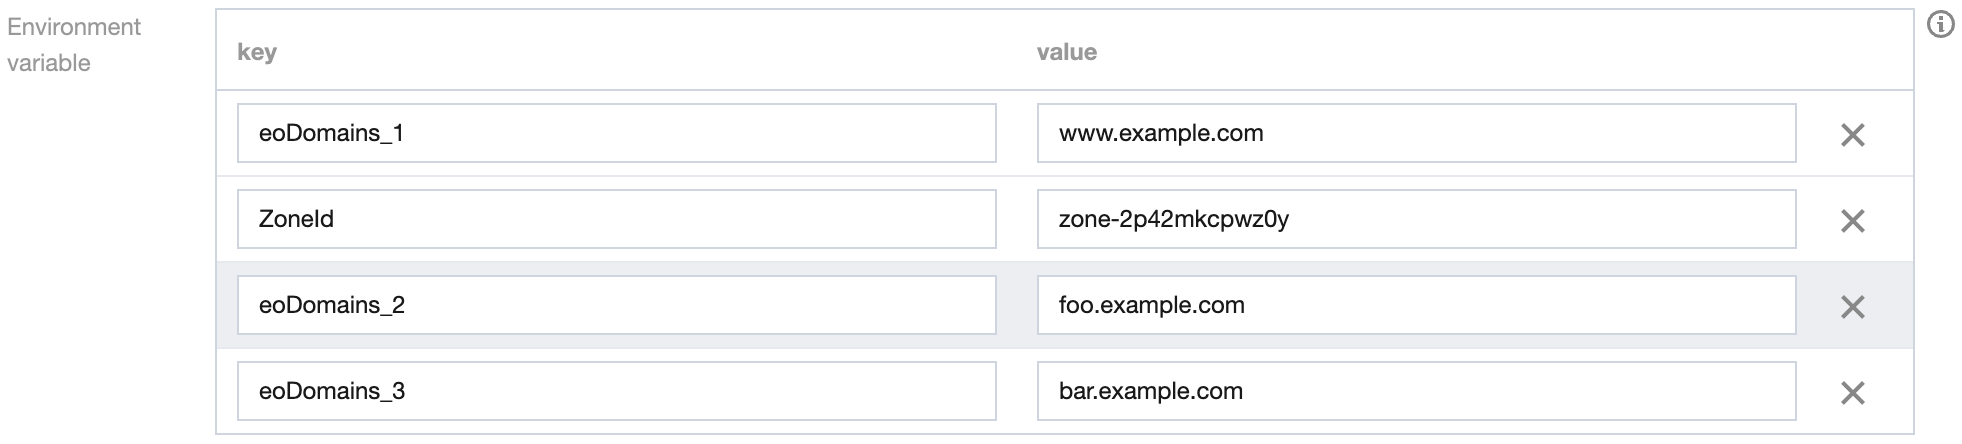Select the table row containing ZoneId
This screenshot has width=1962, height=444.
[1016, 219]
